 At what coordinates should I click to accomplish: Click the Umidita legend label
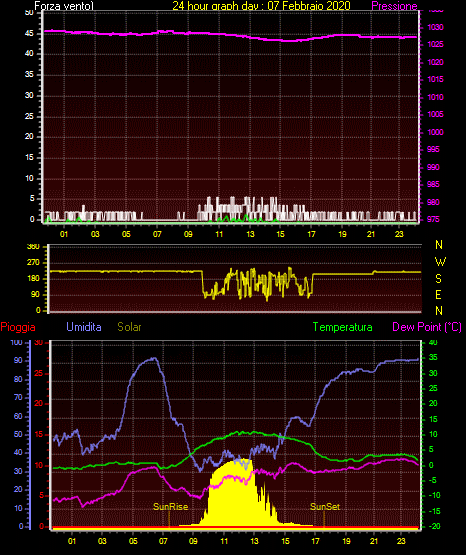click(x=84, y=327)
